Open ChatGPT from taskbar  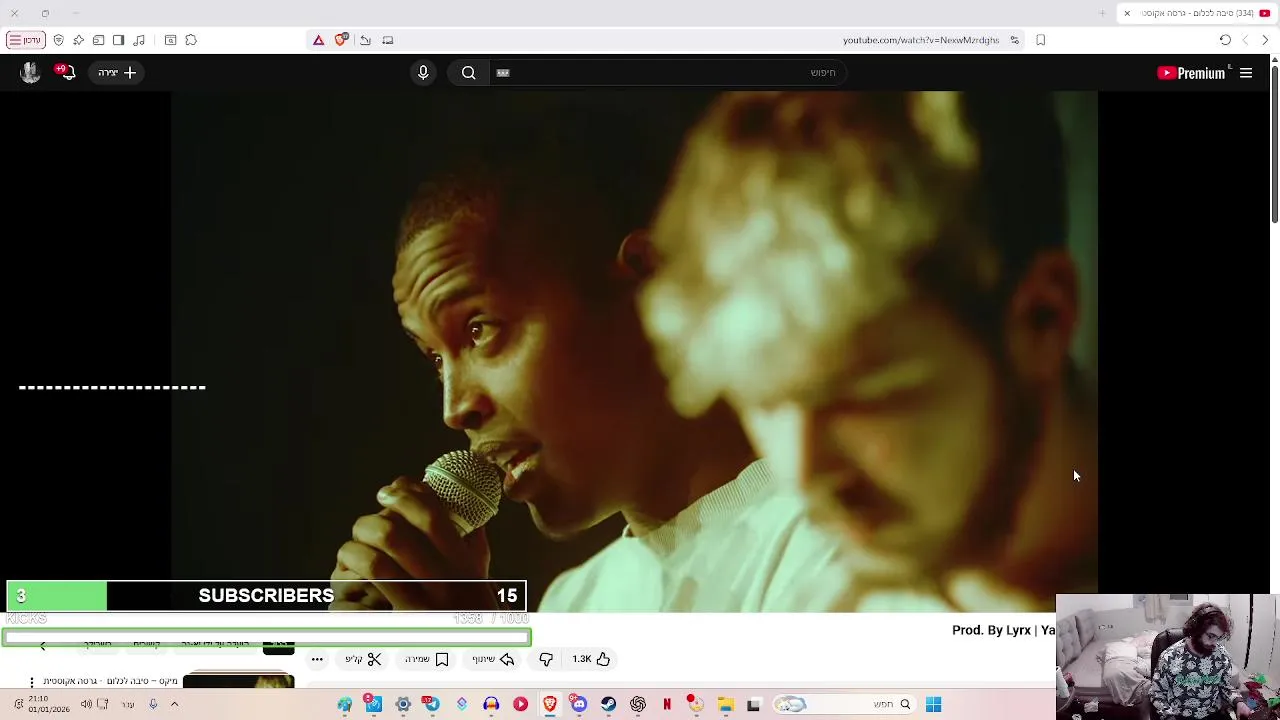coord(638,704)
